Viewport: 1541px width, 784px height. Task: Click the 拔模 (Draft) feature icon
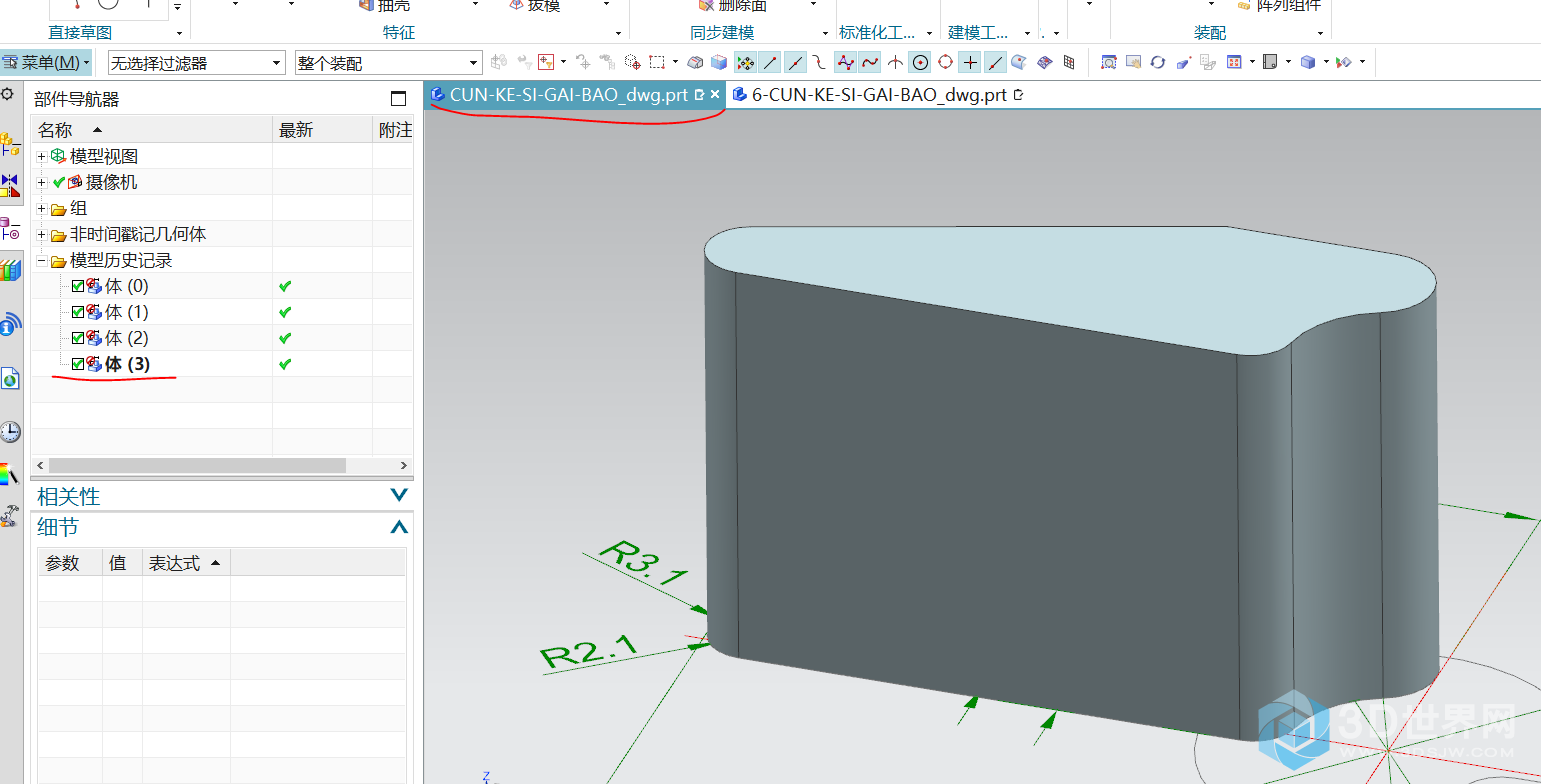[x=517, y=6]
